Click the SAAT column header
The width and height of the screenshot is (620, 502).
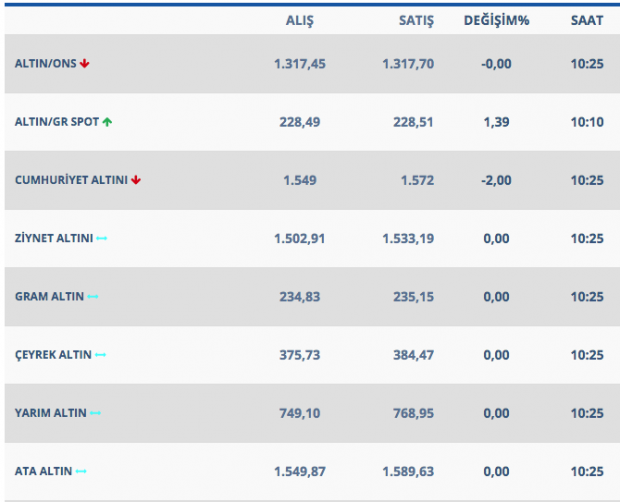[586, 20]
